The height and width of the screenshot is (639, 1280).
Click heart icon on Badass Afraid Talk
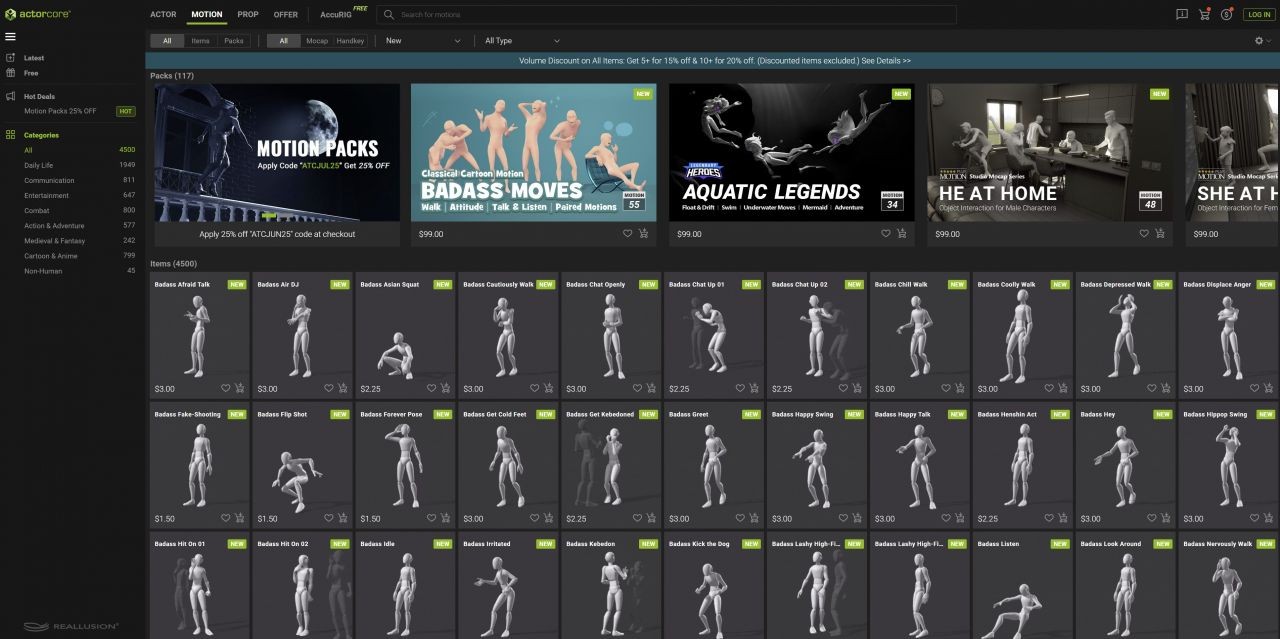pos(226,389)
